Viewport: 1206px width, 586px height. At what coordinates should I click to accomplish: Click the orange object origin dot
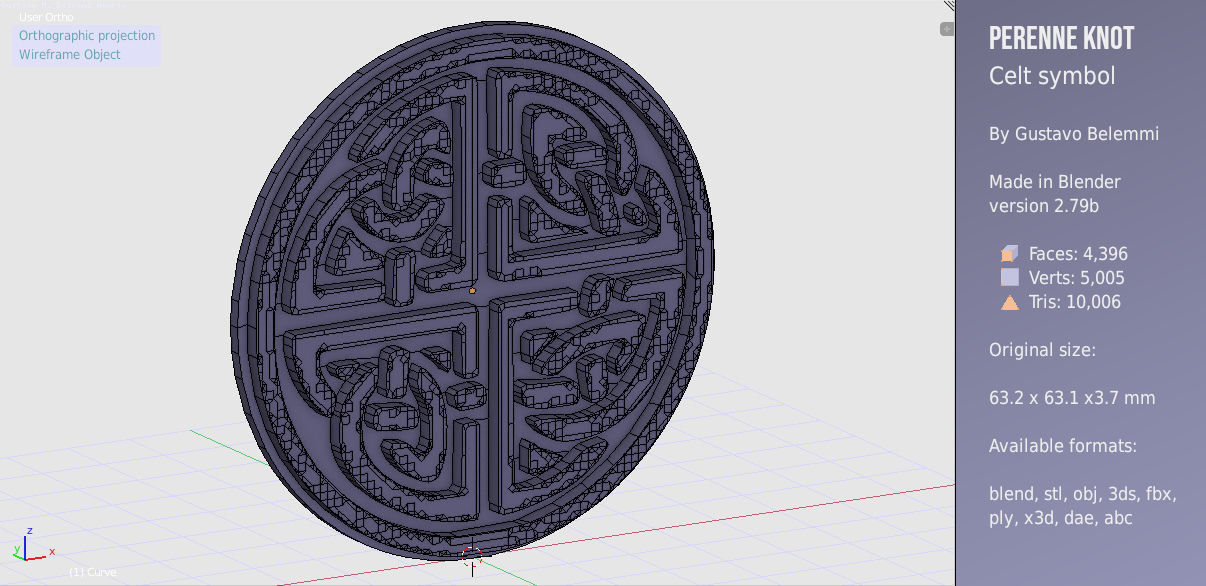[x=472, y=291]
